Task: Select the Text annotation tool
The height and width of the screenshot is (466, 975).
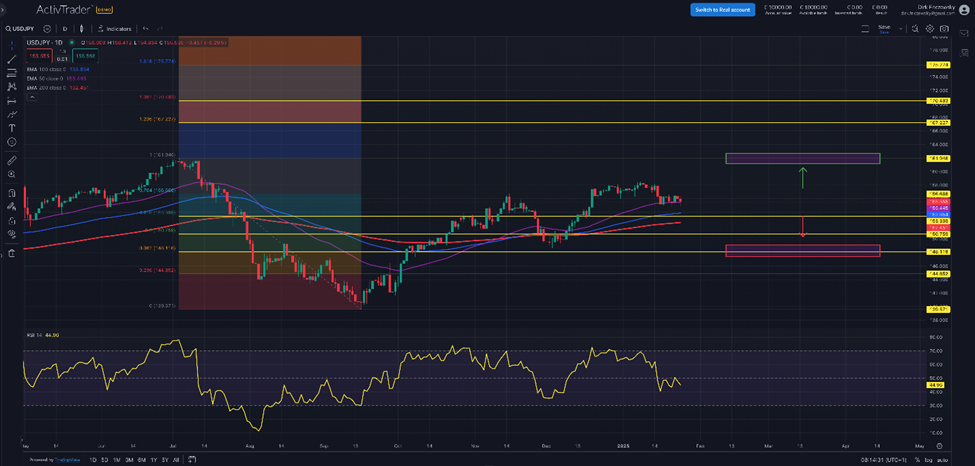Action: (x=12, y=128)
